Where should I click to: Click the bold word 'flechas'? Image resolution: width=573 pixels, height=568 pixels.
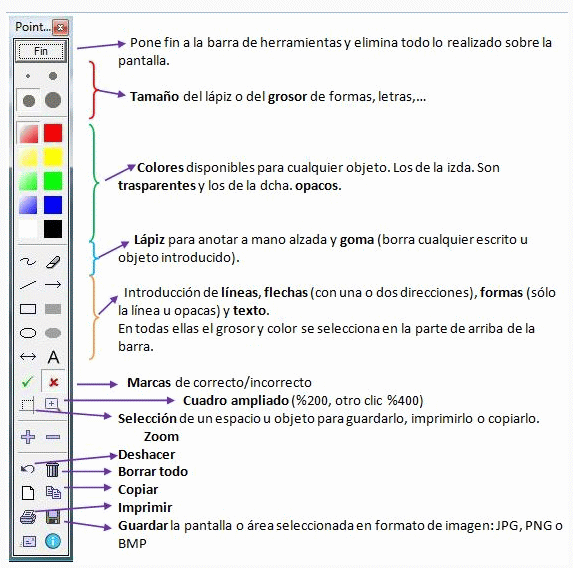click(x=286, y=293)
